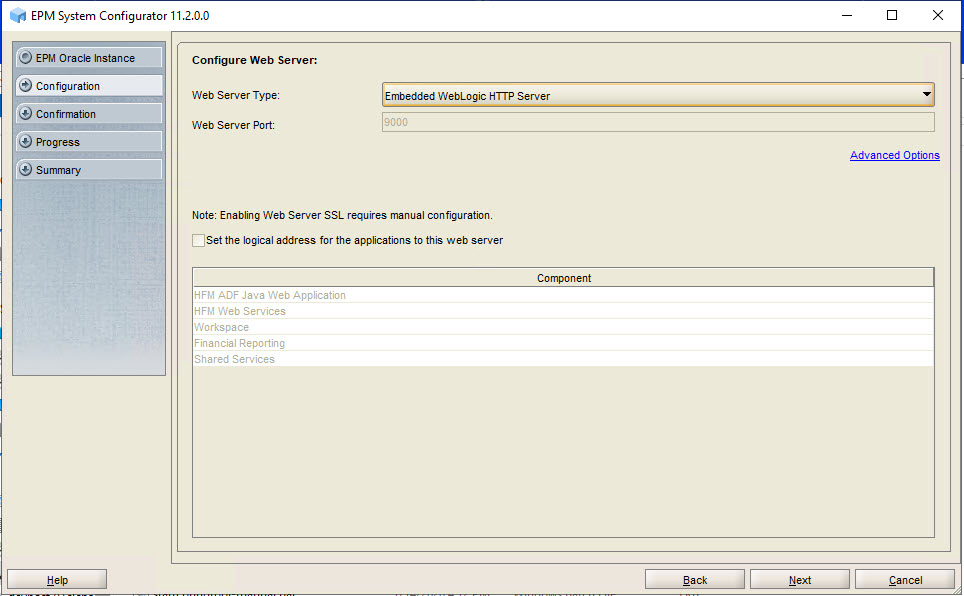Open the Web Server Type combo box

tap(658, 95)
